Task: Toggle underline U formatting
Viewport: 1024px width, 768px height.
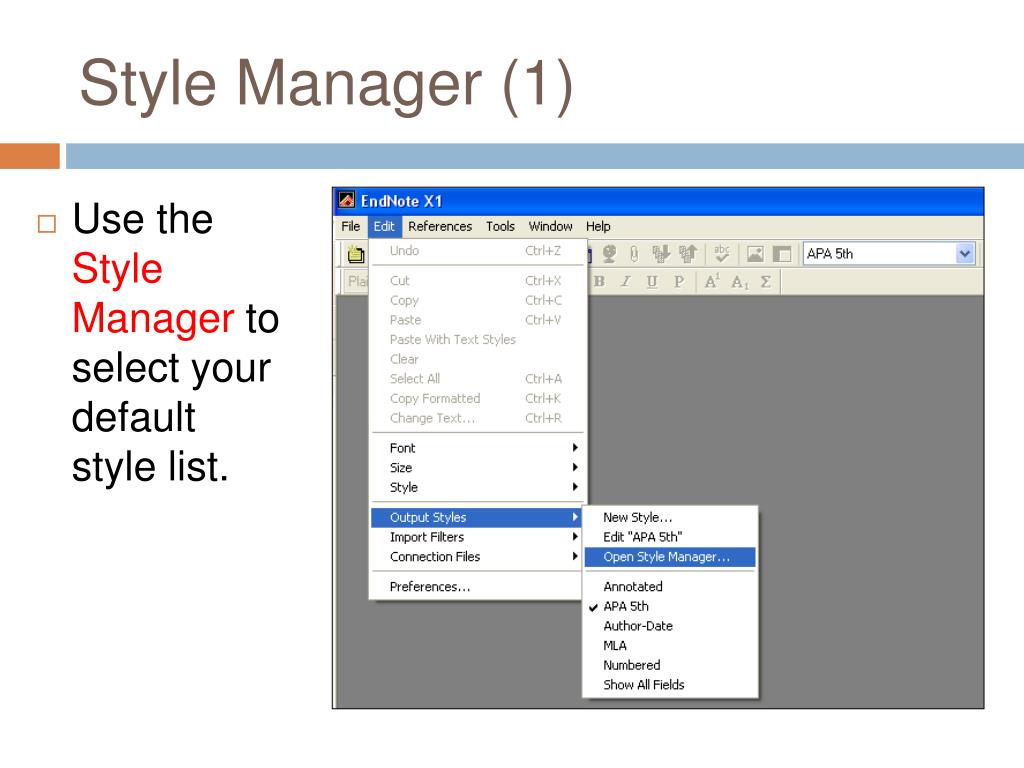Action: coord(652,281)
